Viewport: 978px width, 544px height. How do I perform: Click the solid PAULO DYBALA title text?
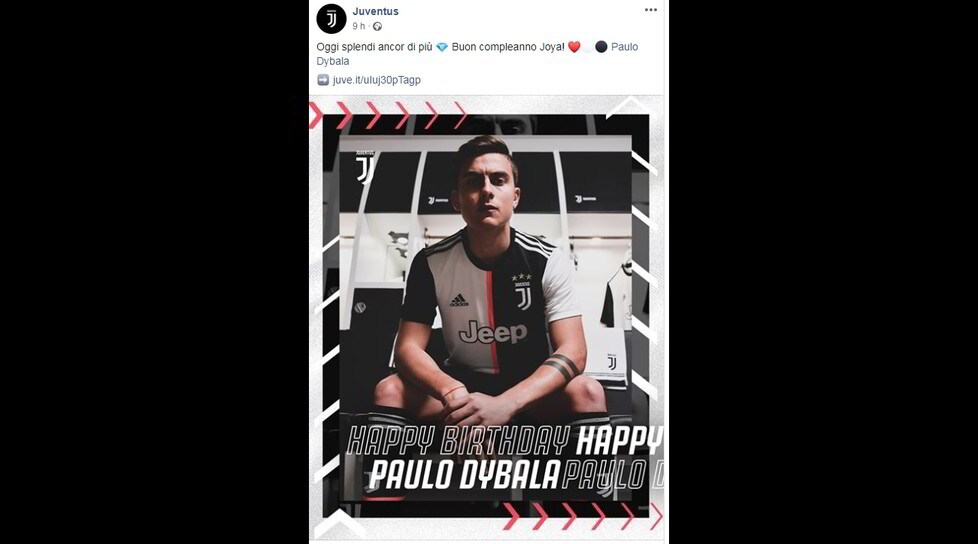[x=464, y=475]
